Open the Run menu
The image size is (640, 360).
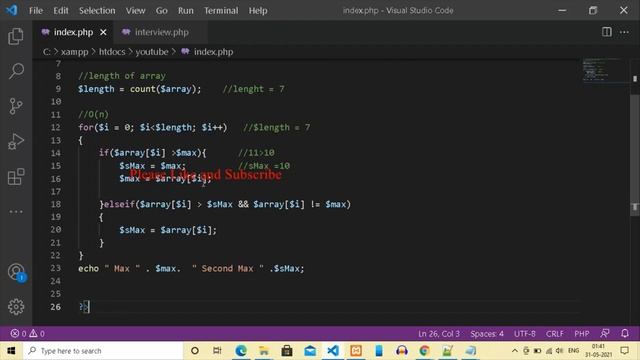186,11
